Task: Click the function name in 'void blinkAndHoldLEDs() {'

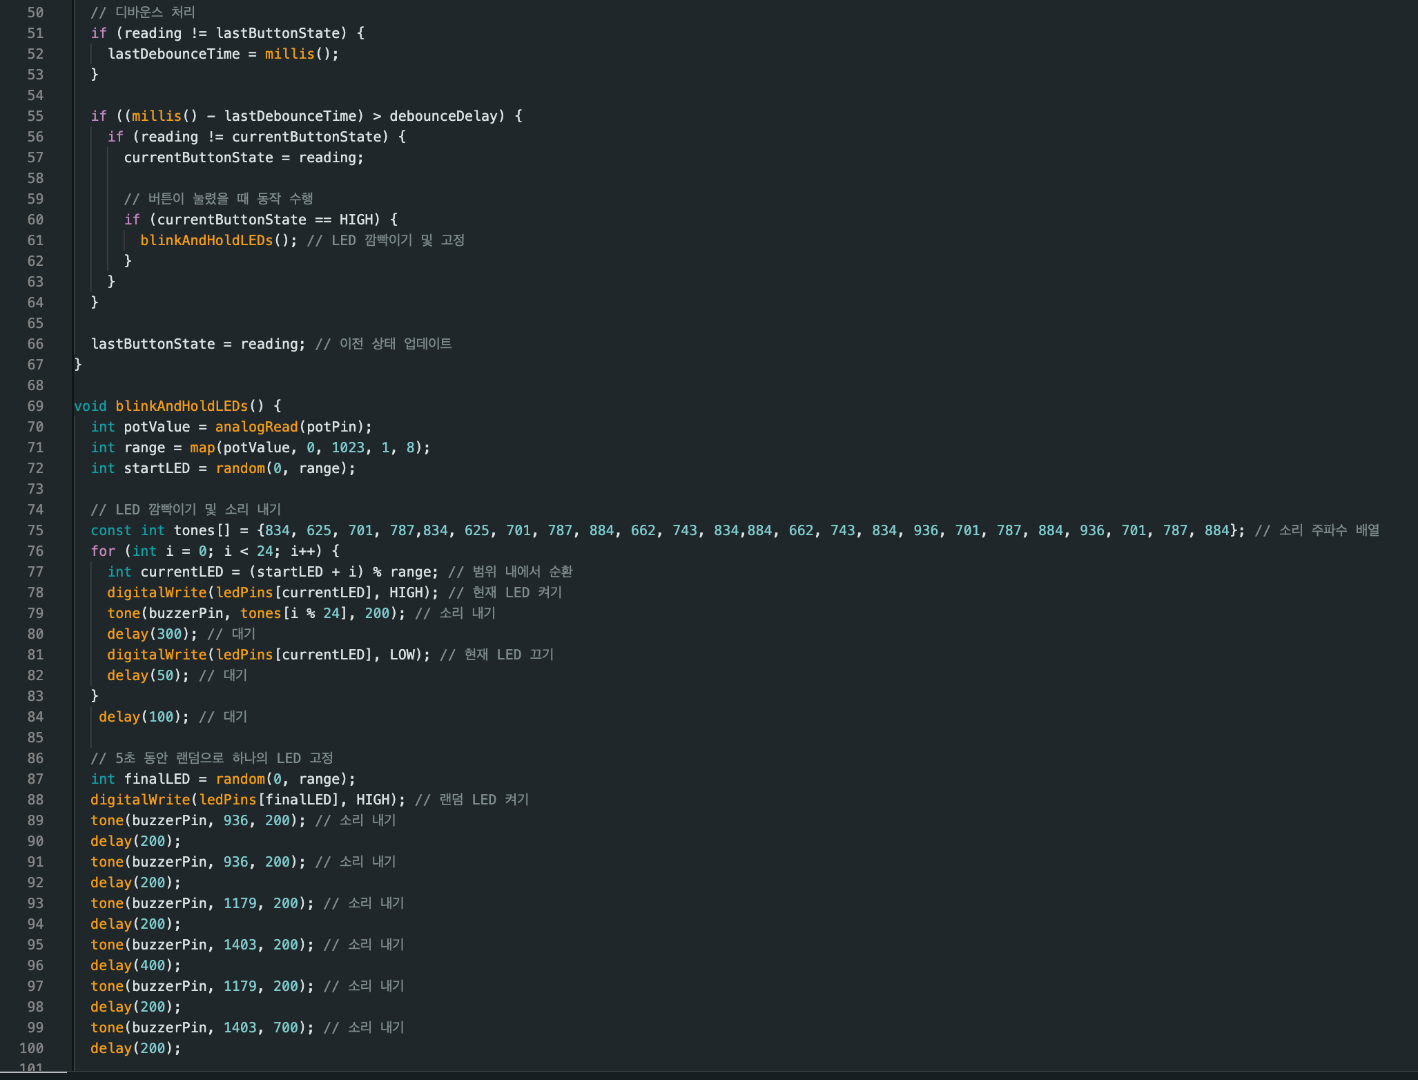Action: click(x=181, y=406)
